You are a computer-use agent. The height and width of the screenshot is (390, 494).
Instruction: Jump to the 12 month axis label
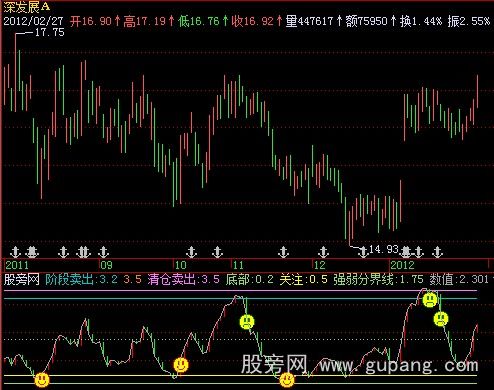pyautogui.click(x=320, y=265)
